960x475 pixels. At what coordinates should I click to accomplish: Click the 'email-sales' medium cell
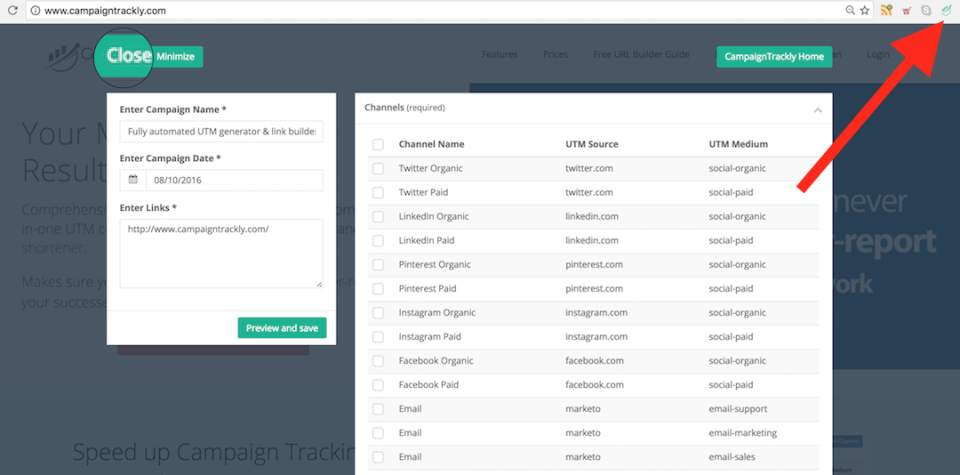[x=732, y=457]
